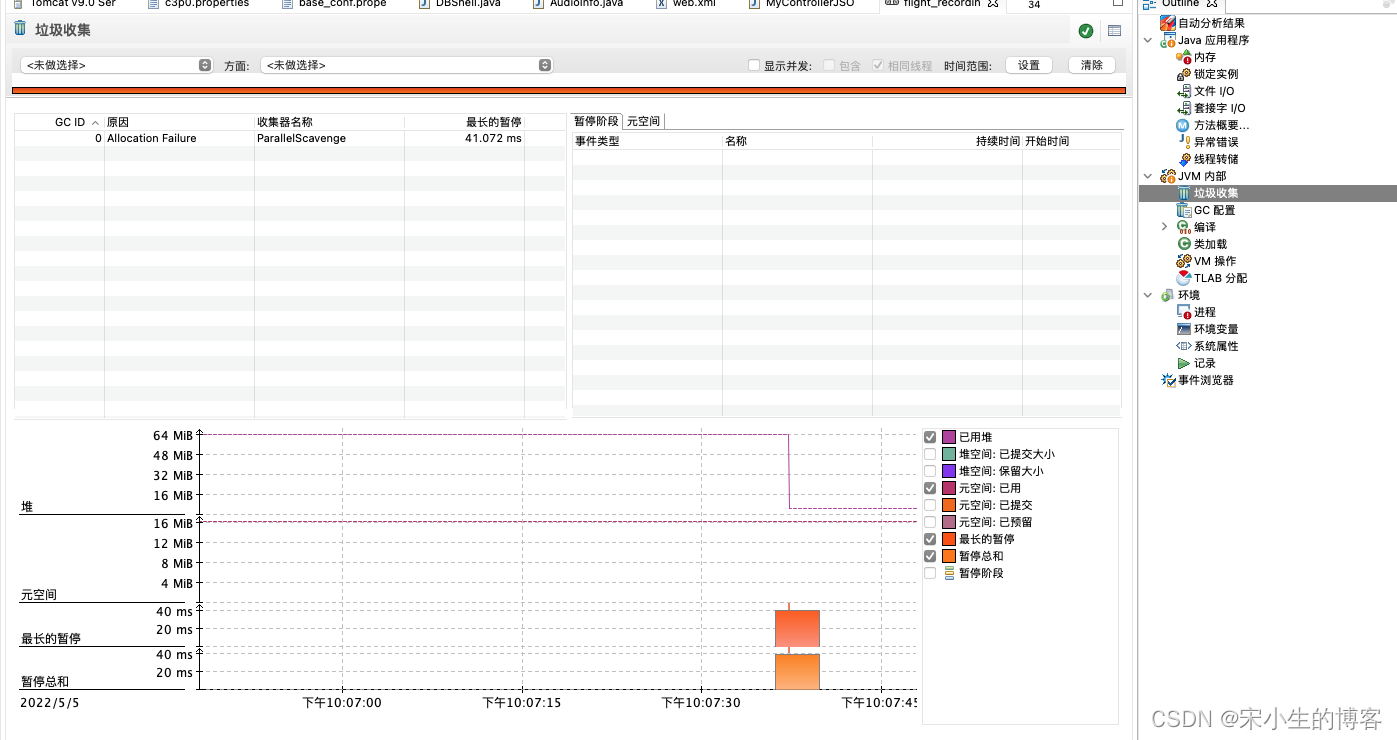This screenshot has height=740, width=1397.
Task: Switch to the 元空间 tab
Action: pyautogui.click(x=643, y=121)
